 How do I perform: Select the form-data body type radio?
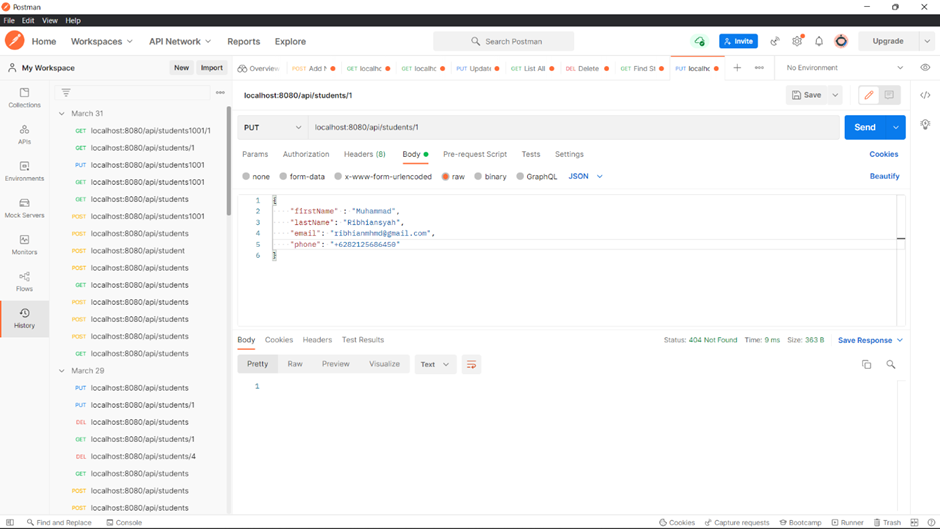283,176
